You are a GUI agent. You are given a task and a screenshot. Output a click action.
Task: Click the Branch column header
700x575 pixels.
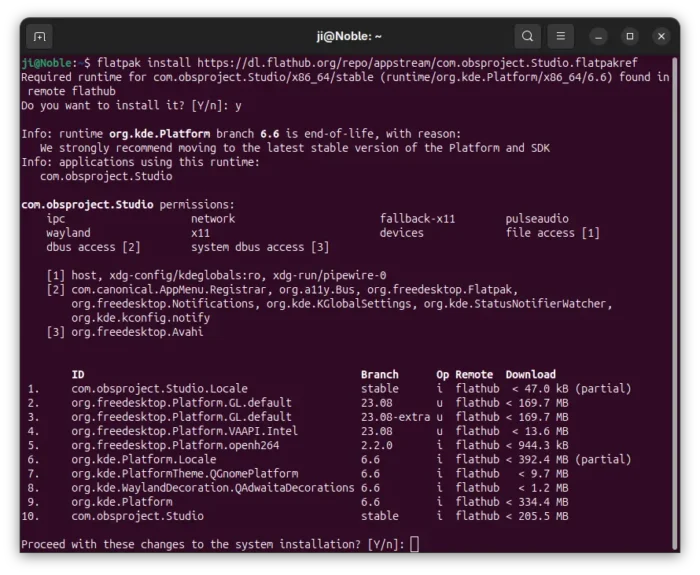380,375
